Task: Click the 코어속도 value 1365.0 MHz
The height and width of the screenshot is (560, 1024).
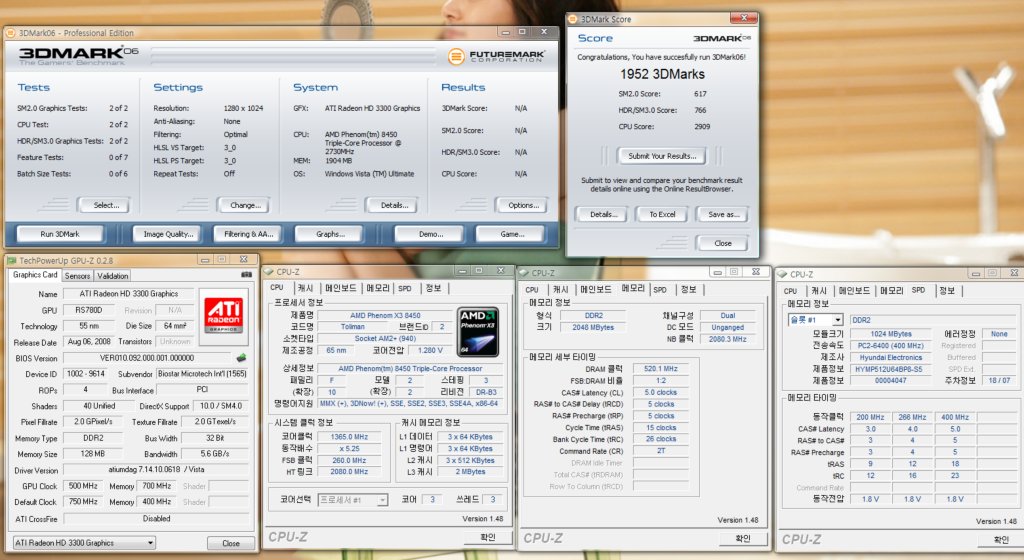Action: (349, 437)
